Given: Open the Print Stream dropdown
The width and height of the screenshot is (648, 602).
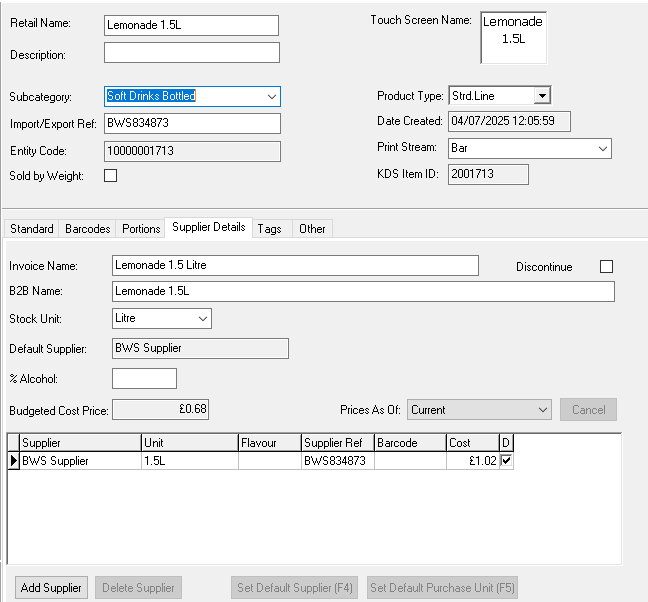Looking at the screenshot, I should point(602,148).
